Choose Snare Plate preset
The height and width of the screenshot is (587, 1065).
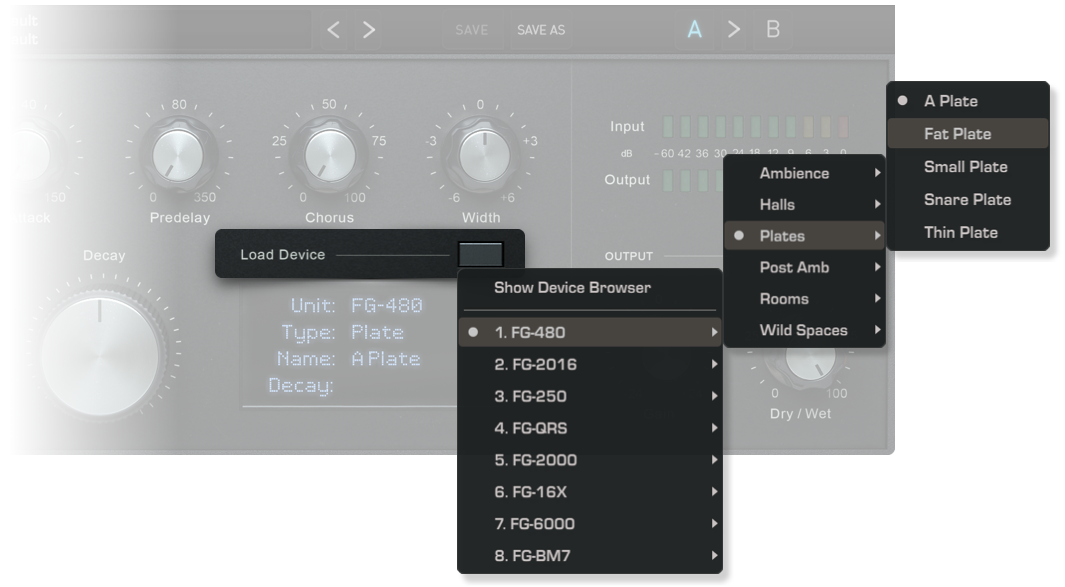coord(968,199)
